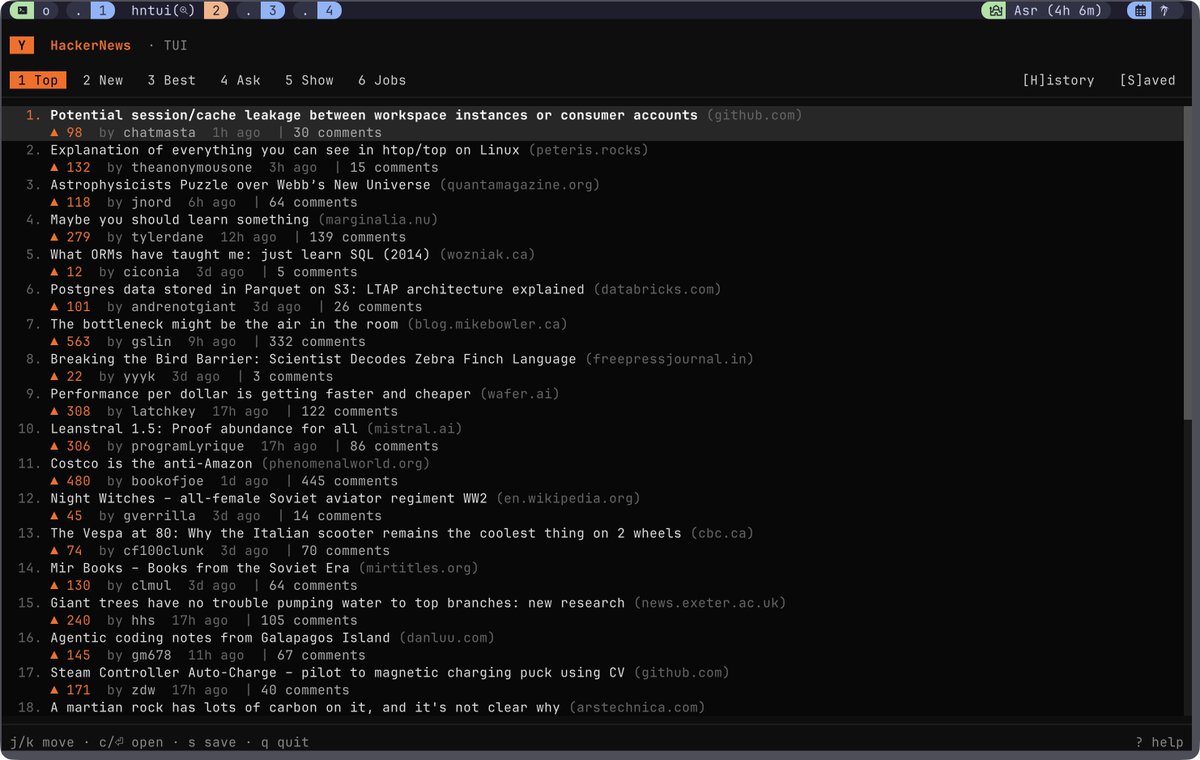Screen dimensions: 1200x760
Task: Click the author name 'tylerdane'
Action: [167, 237]
